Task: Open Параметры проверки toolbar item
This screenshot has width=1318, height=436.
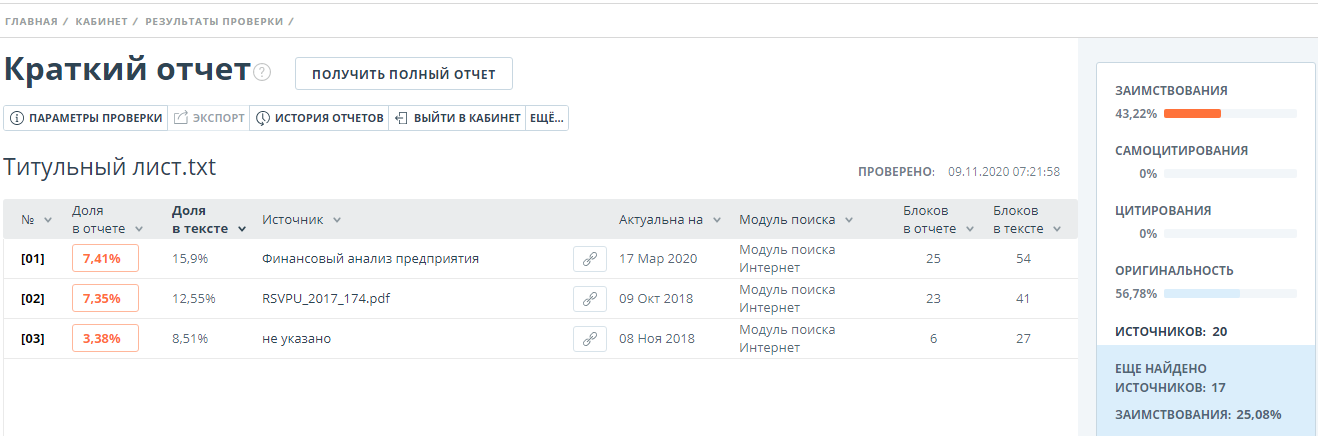Action: point(86,118)
